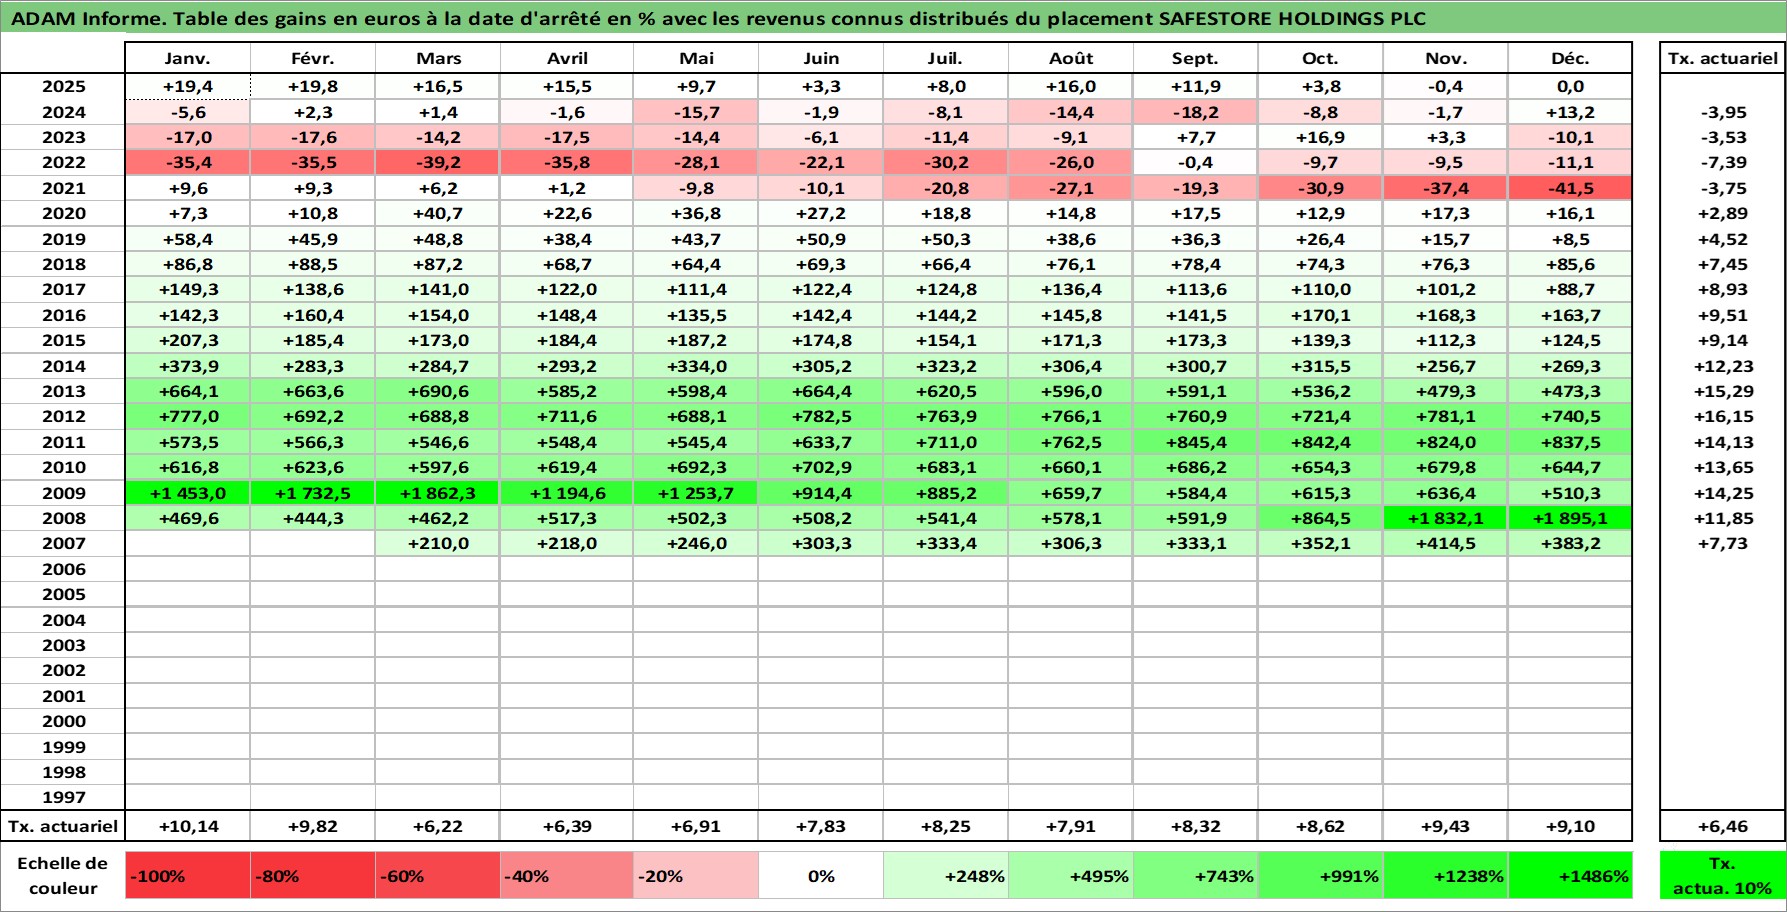The height and width of the screenshot is (912, 1787).
Task: Select the +170,1 cell
Action: point(1321,315)
